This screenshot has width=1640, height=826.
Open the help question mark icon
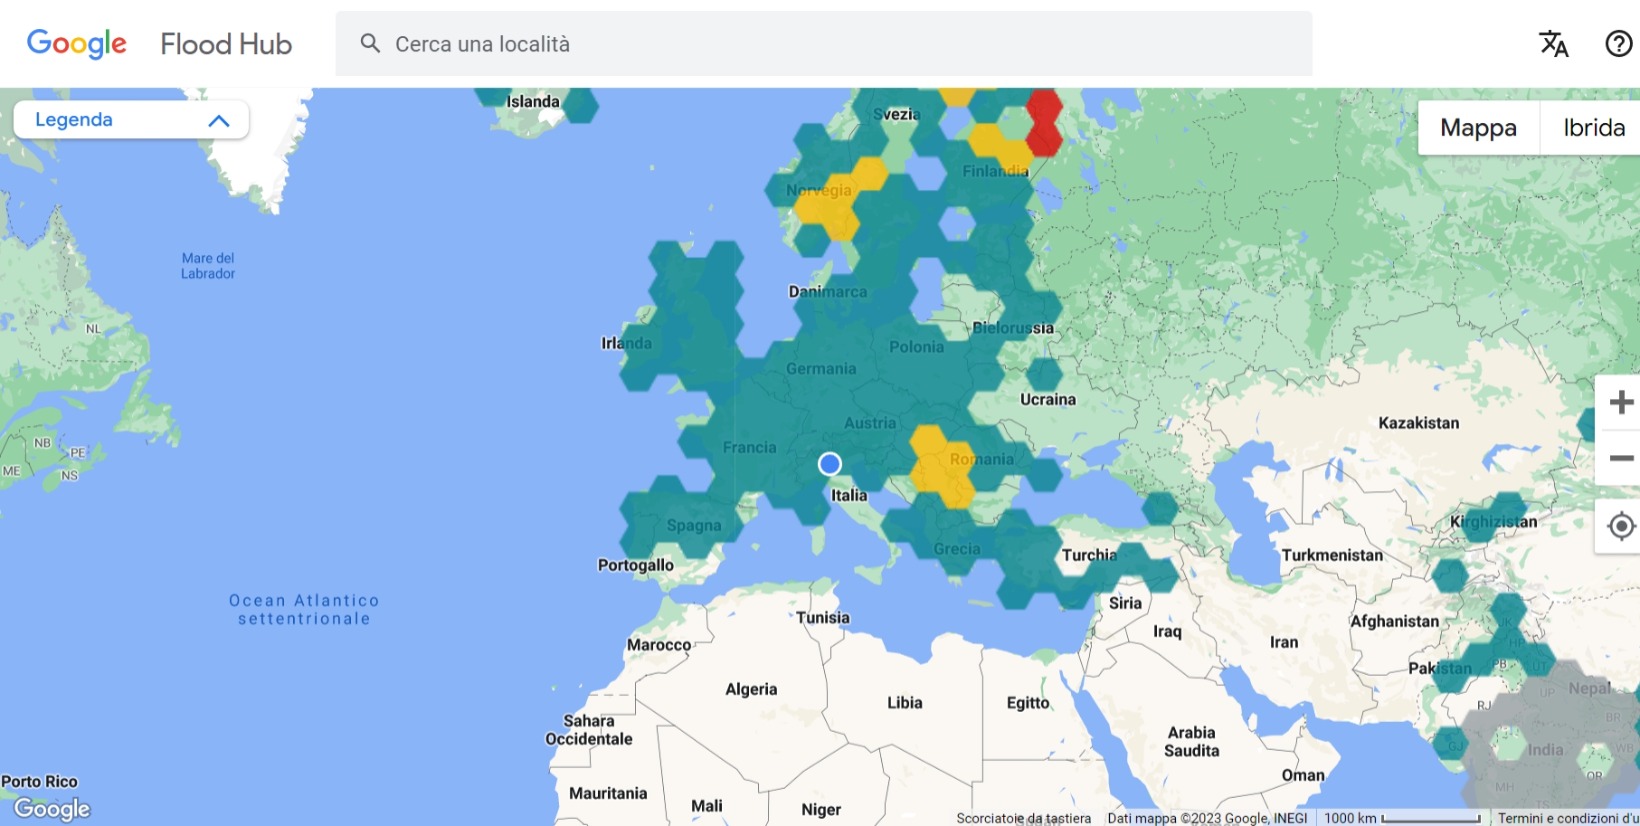point(1618,44)
